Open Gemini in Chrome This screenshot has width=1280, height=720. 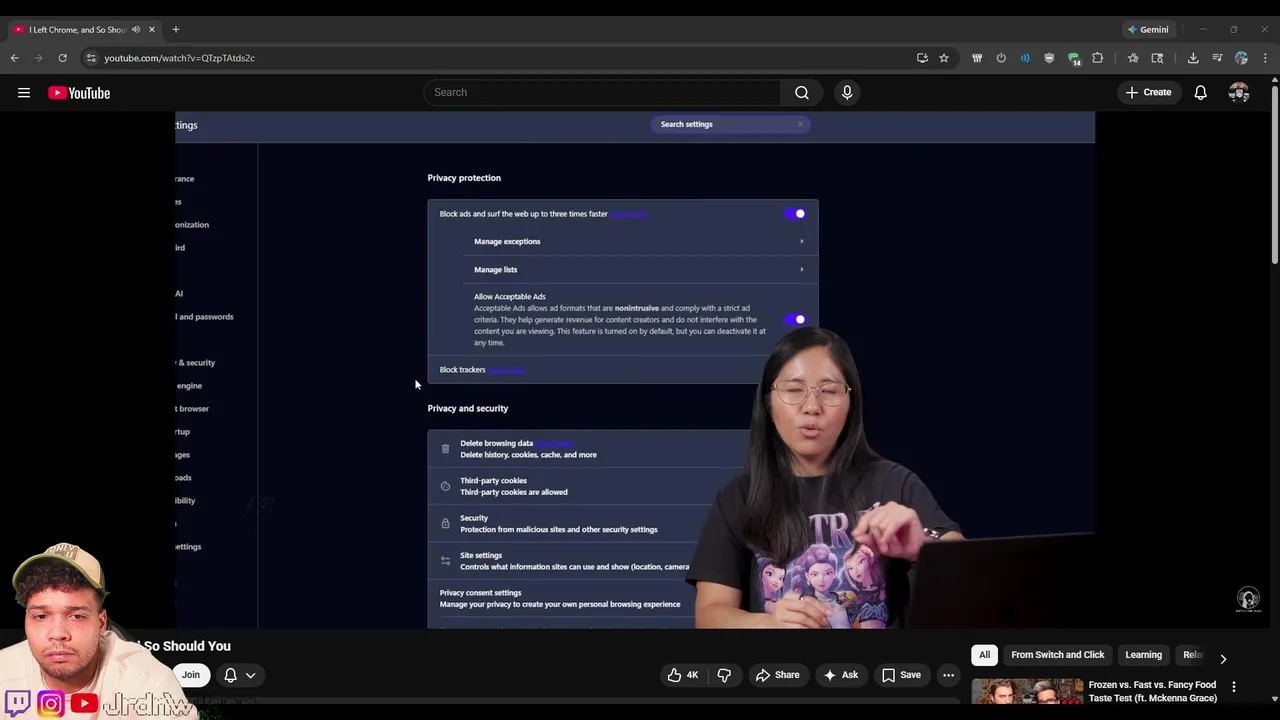1148,29
